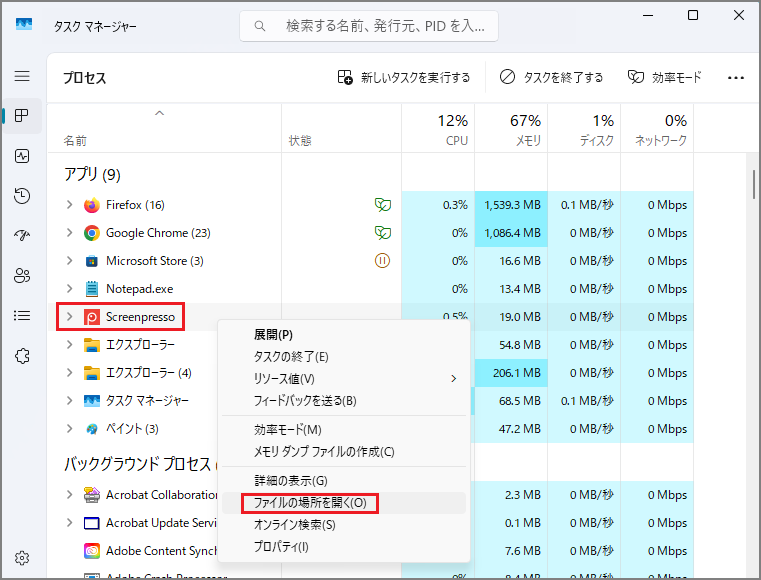Select the Firefox memory cell 1,539.3 MB
Image resolution: width=761 pixels, height=580 pixels.
(x=511, y=205)
